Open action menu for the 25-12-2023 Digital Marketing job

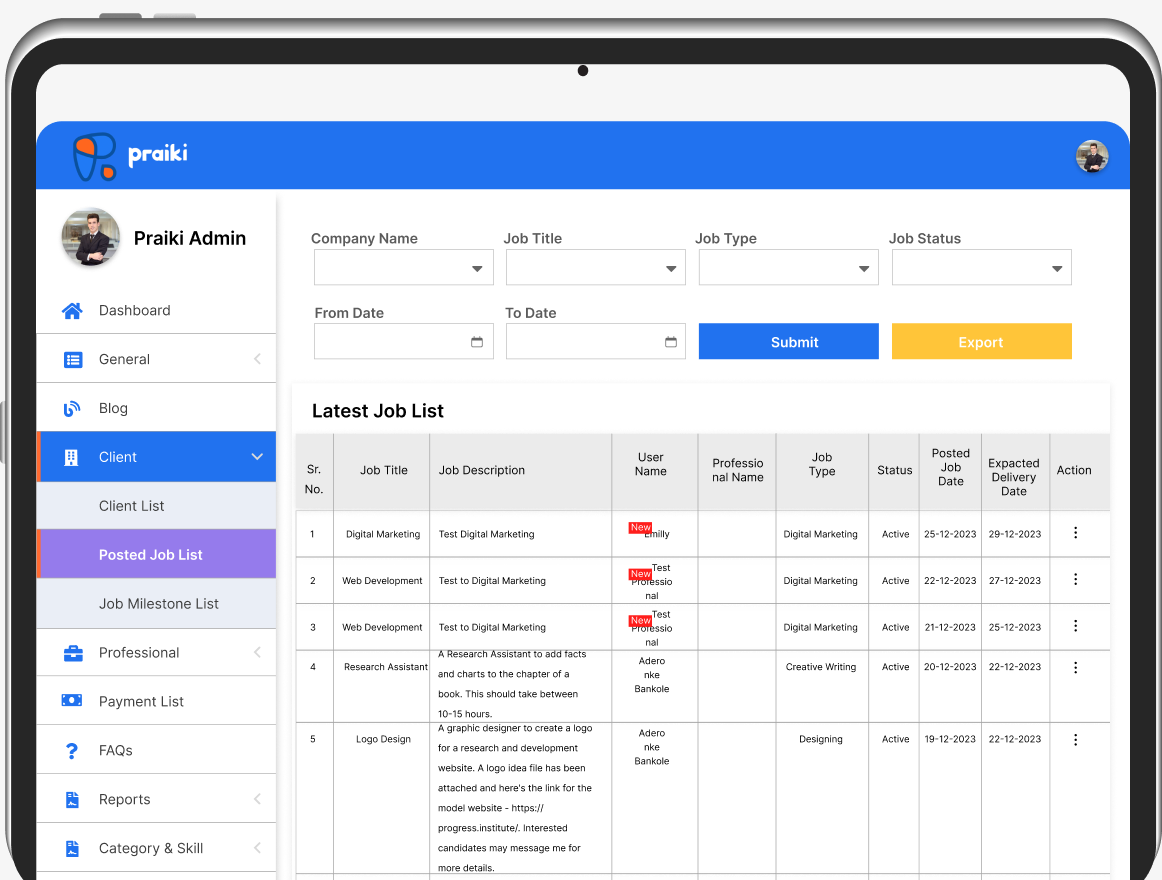[x=1075, y=533]
